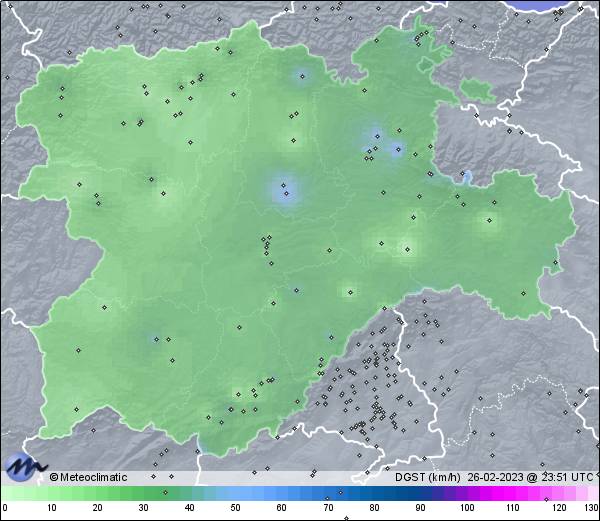Click the small blue gust spot in southwest

(155, 339)
